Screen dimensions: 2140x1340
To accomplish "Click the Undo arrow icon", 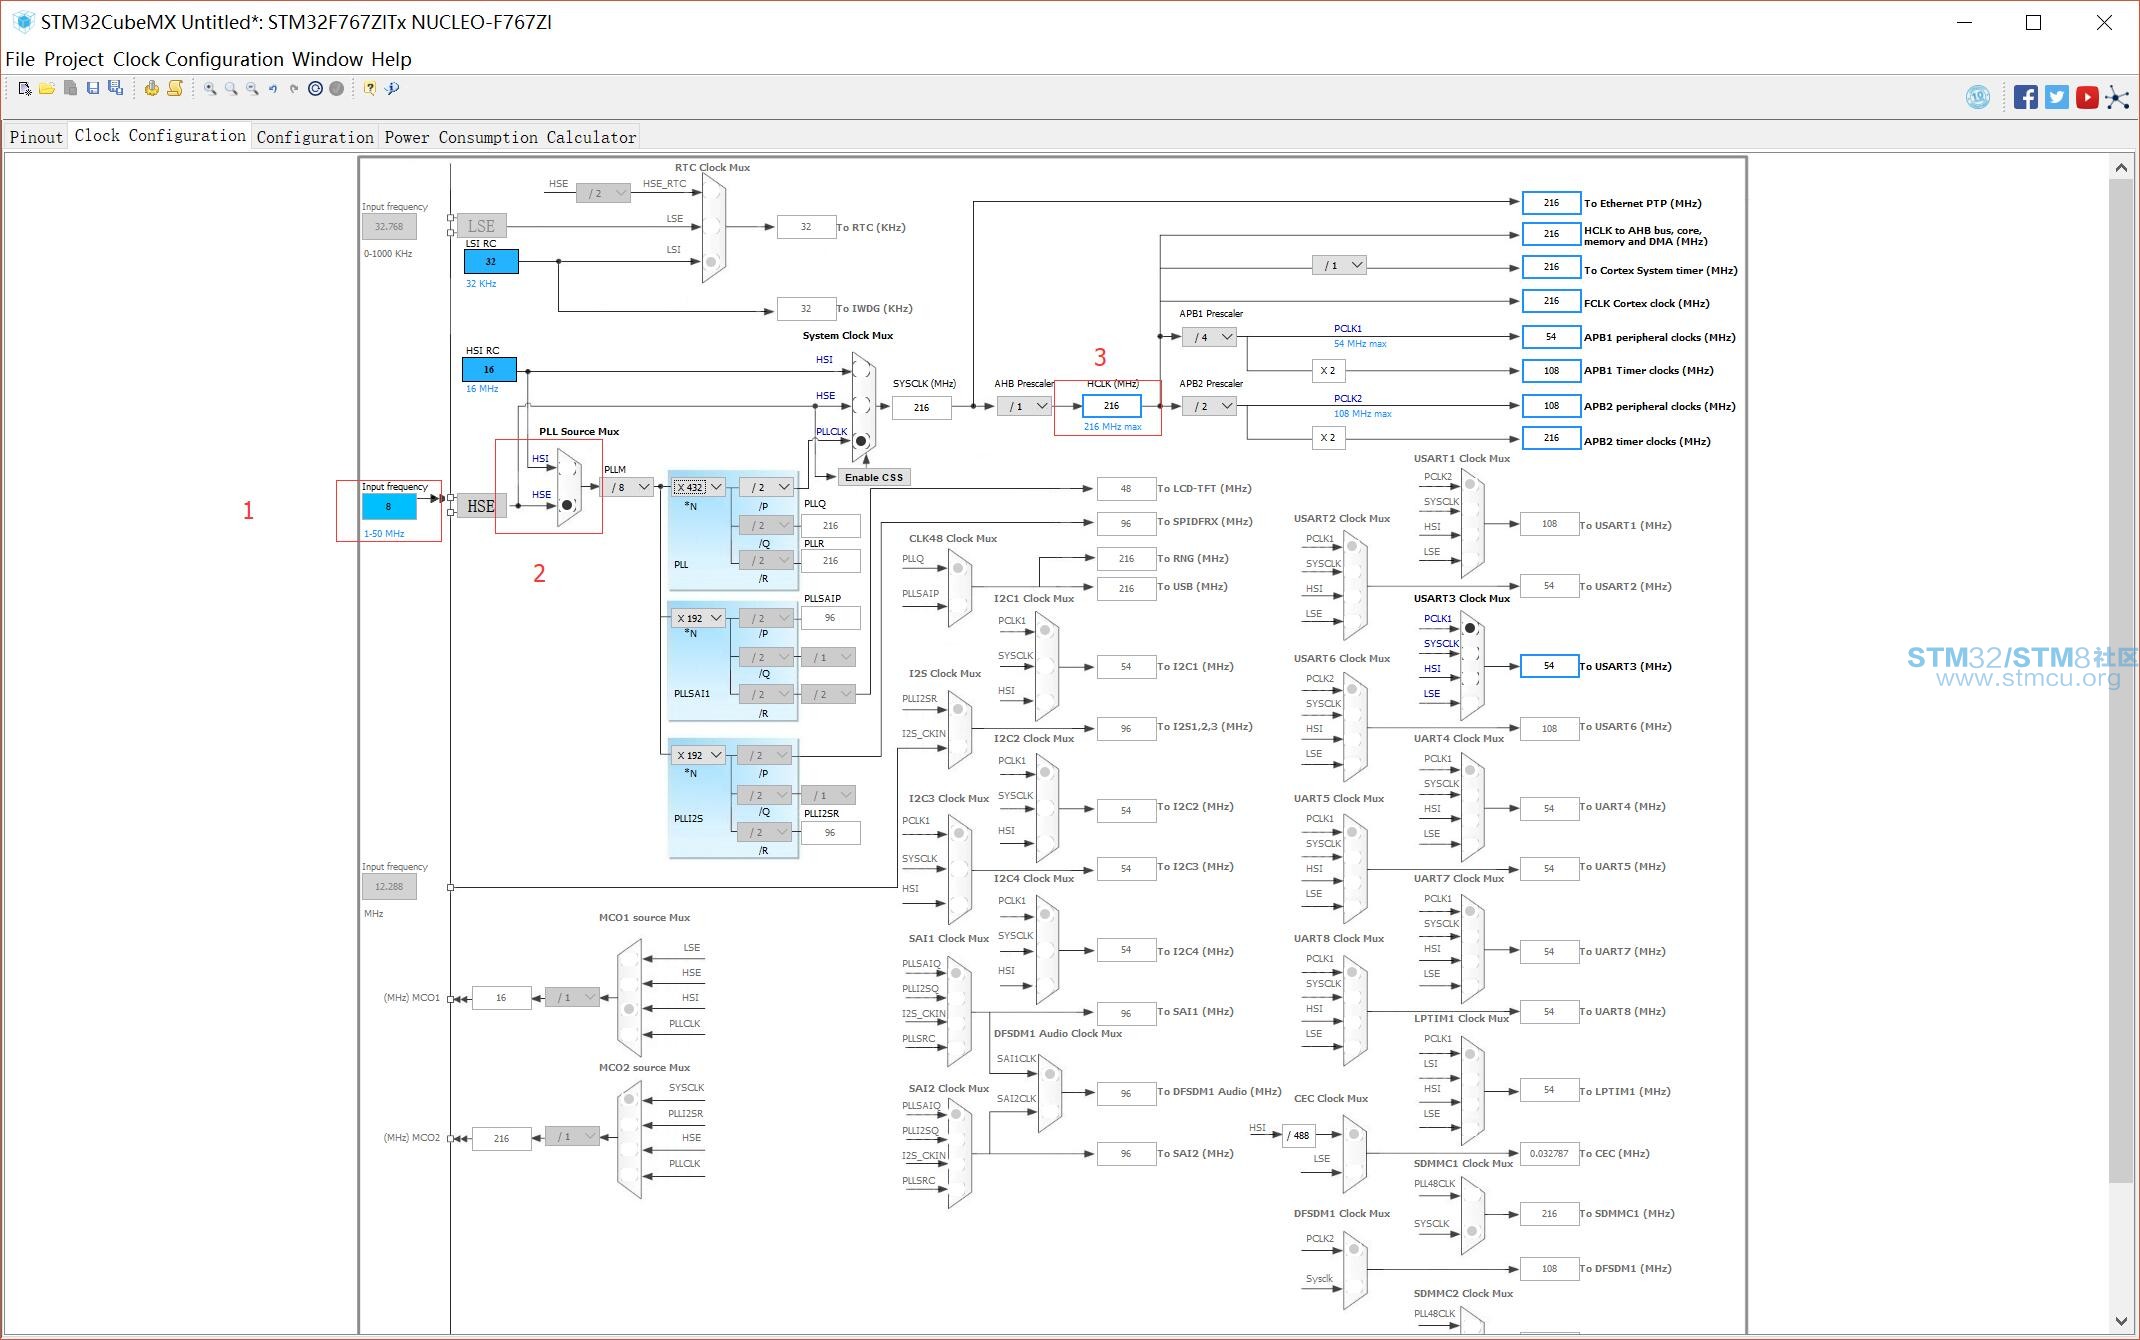I will 272,89.
